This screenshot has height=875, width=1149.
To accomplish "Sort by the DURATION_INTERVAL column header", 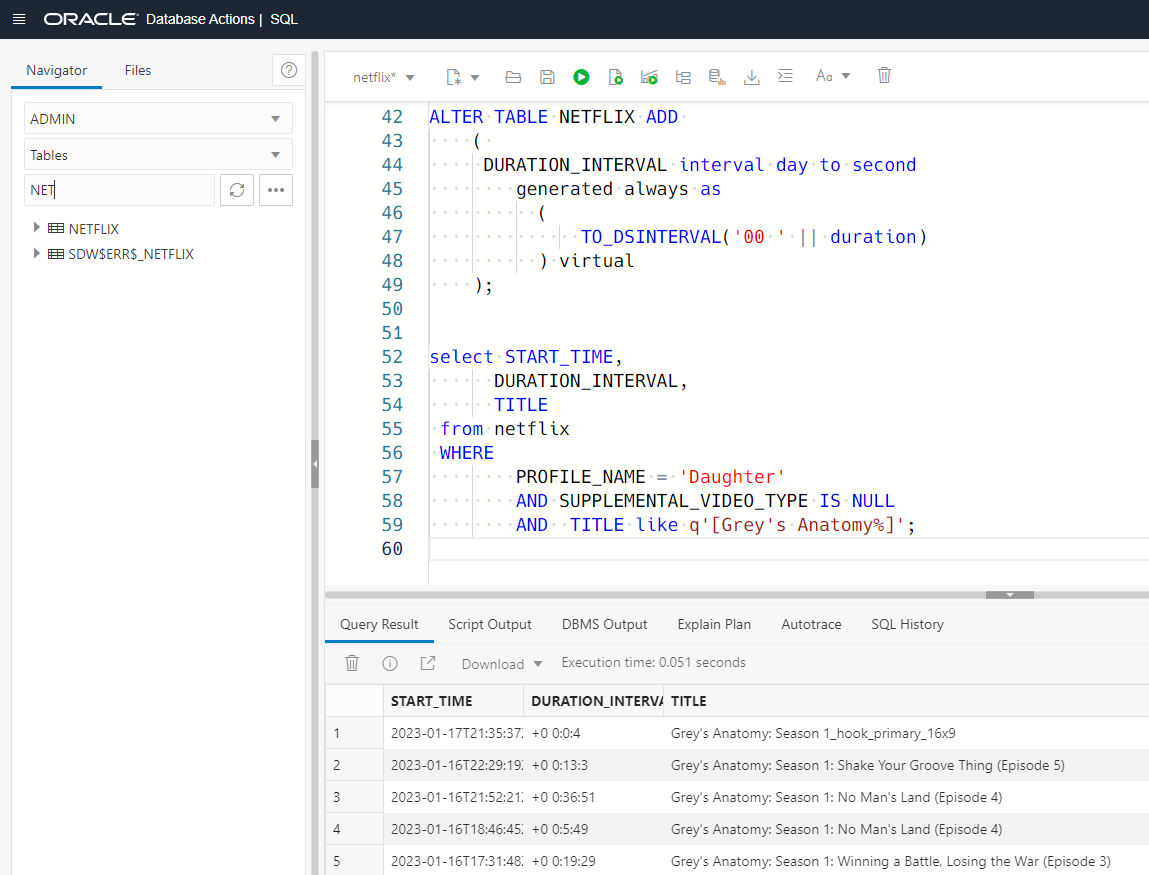I will tap(594, 701).
